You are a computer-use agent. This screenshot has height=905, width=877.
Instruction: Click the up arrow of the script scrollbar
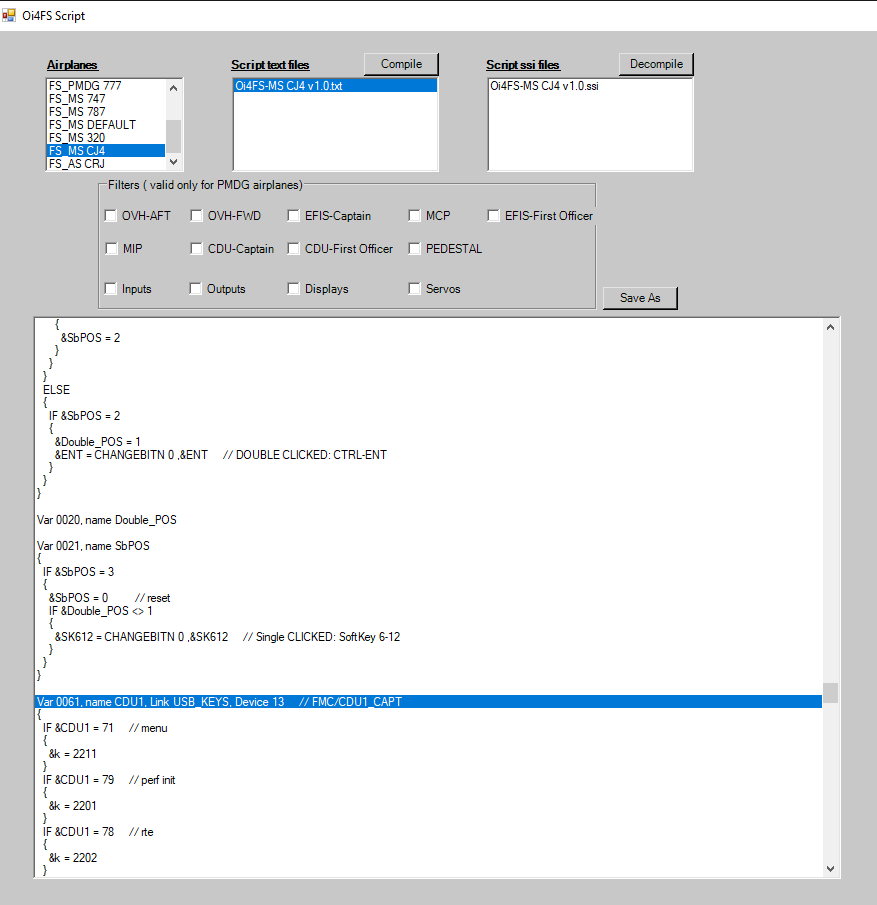(830, 325)
